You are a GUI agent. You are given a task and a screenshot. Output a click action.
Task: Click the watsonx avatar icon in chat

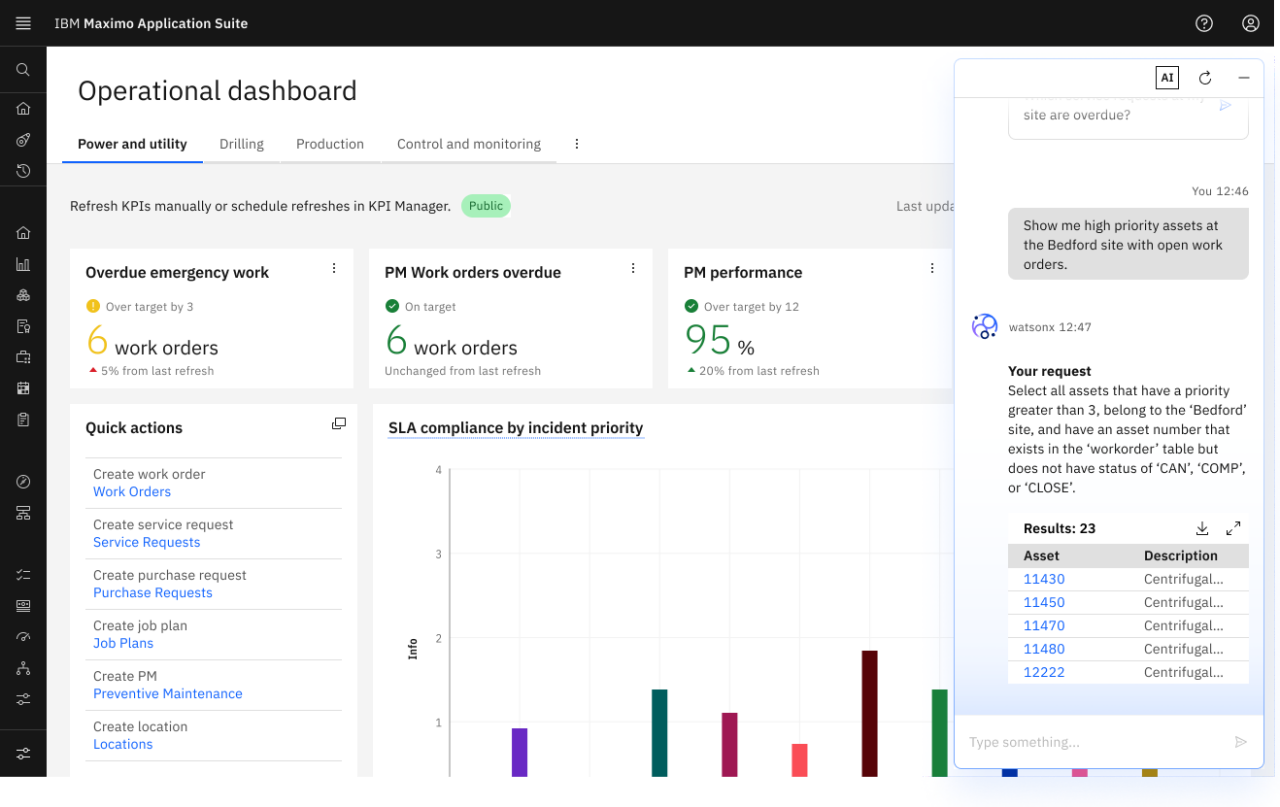click(x=985, y=327)
